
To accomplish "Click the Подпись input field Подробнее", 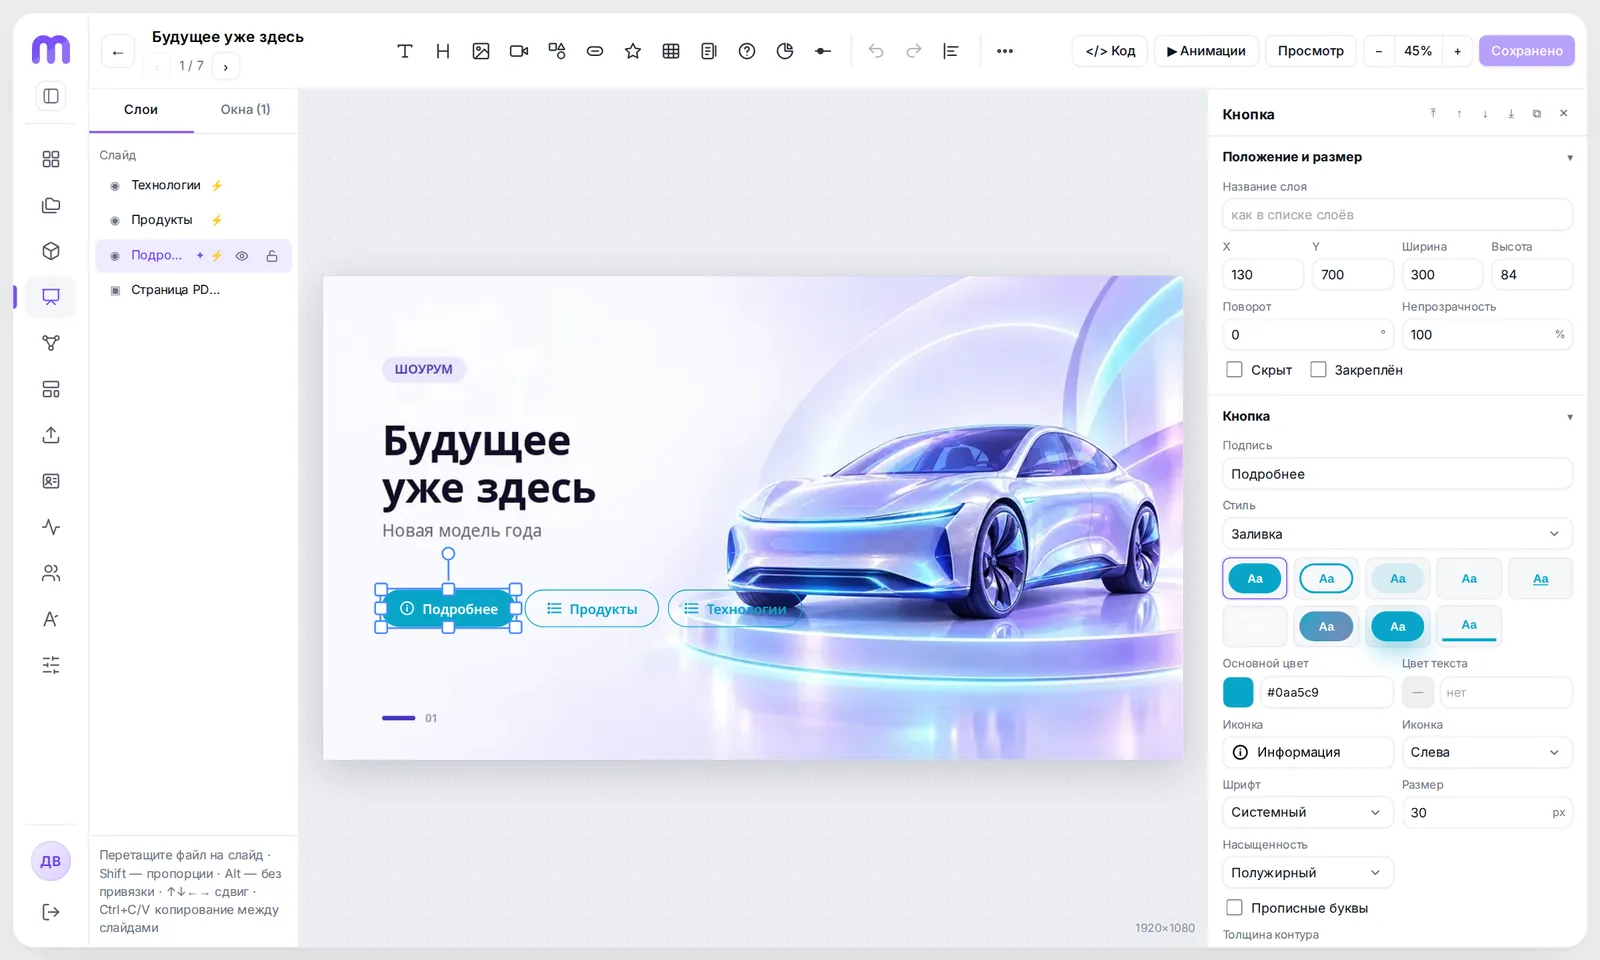I will tap(1397, 474).
